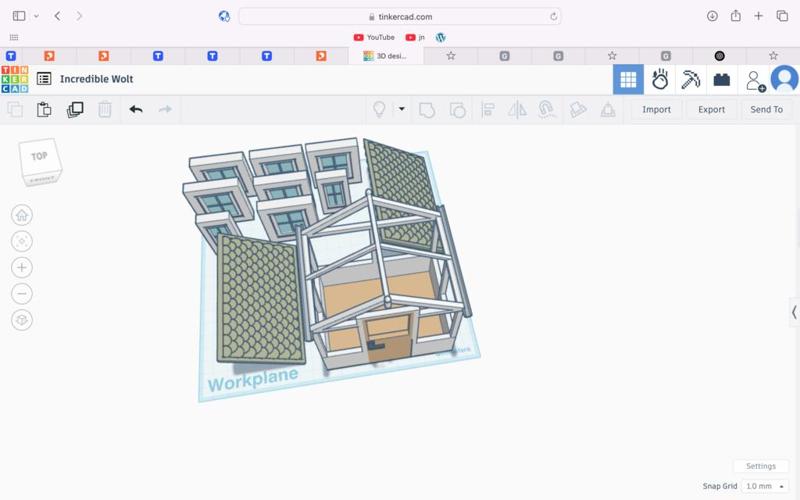Open the YouTube bookmark
The image size is (800, 500).
coord(374,37)
